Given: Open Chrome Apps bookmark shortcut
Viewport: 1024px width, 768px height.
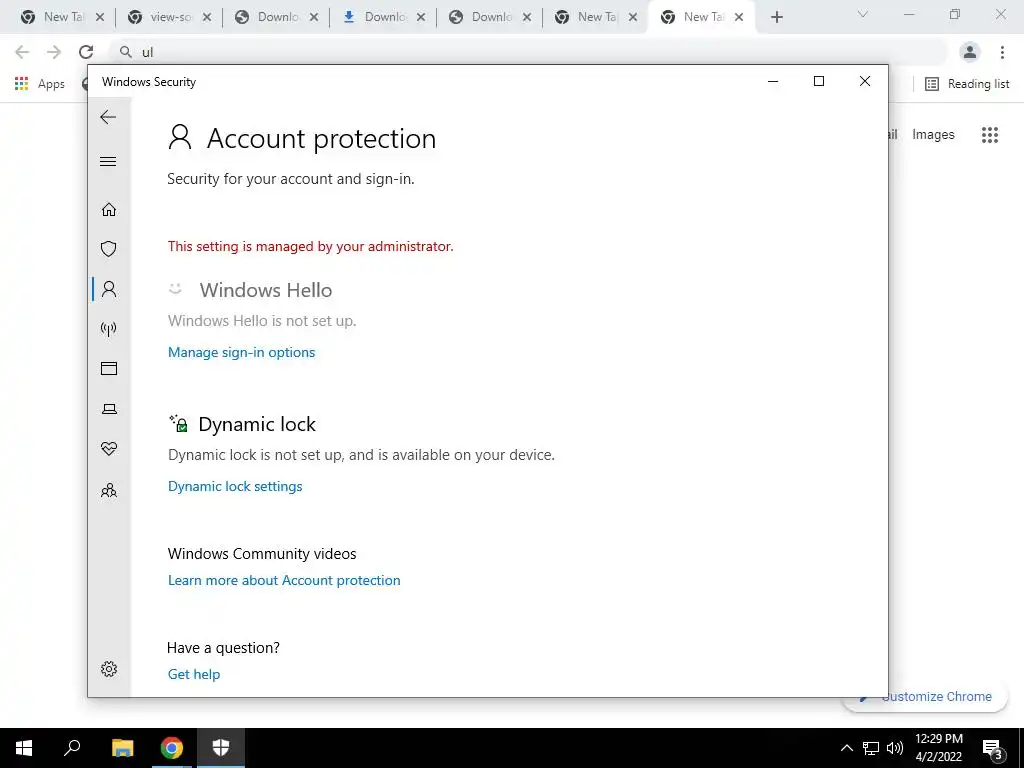Looking at the screenshot, I should (40, 84).
